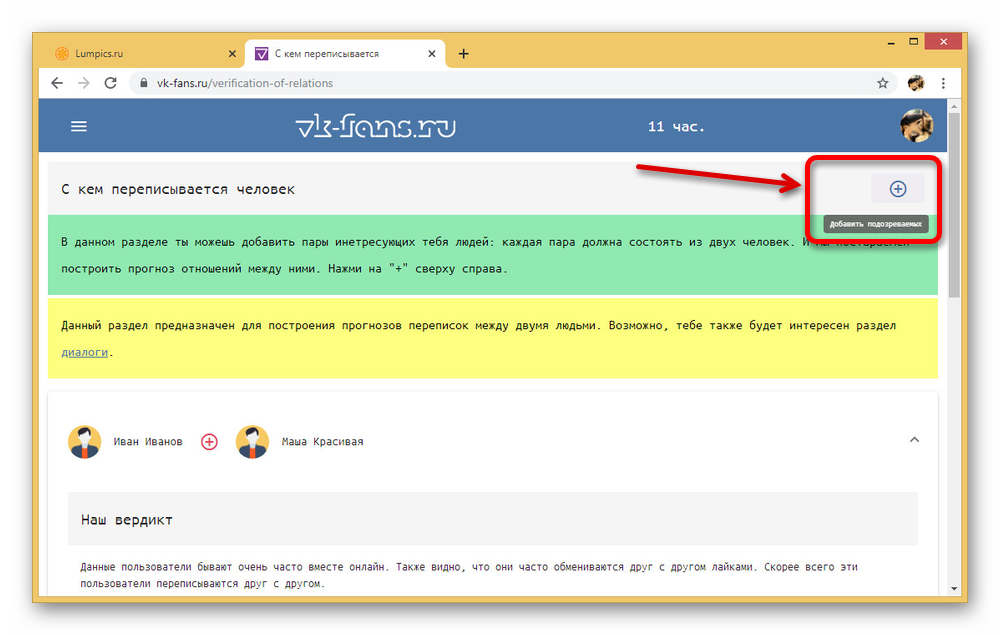Collapse the Иван Иванов pair card
The image size is (1000, 635).
click(x=914, y=440)
